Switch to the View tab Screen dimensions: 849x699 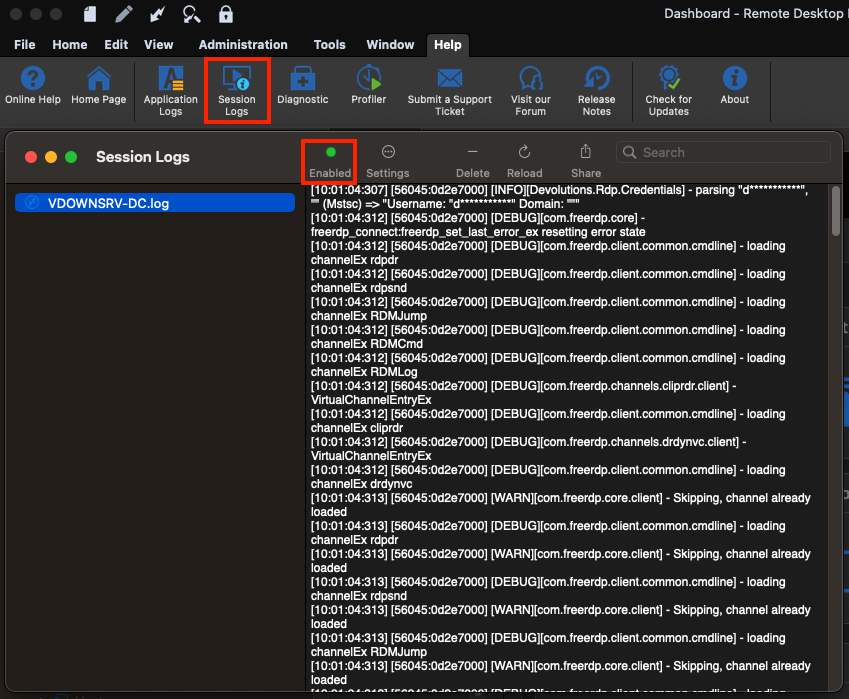(159, 45)
